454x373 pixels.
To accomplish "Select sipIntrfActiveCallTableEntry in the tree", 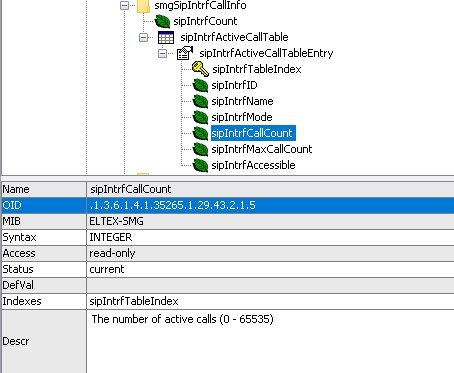I will pyautogui.click(x=266, y=53).
